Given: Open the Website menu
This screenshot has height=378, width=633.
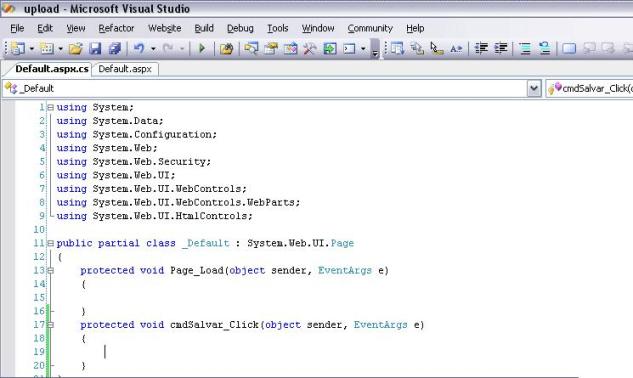Looking at the screenshot, I should [165, 28].
